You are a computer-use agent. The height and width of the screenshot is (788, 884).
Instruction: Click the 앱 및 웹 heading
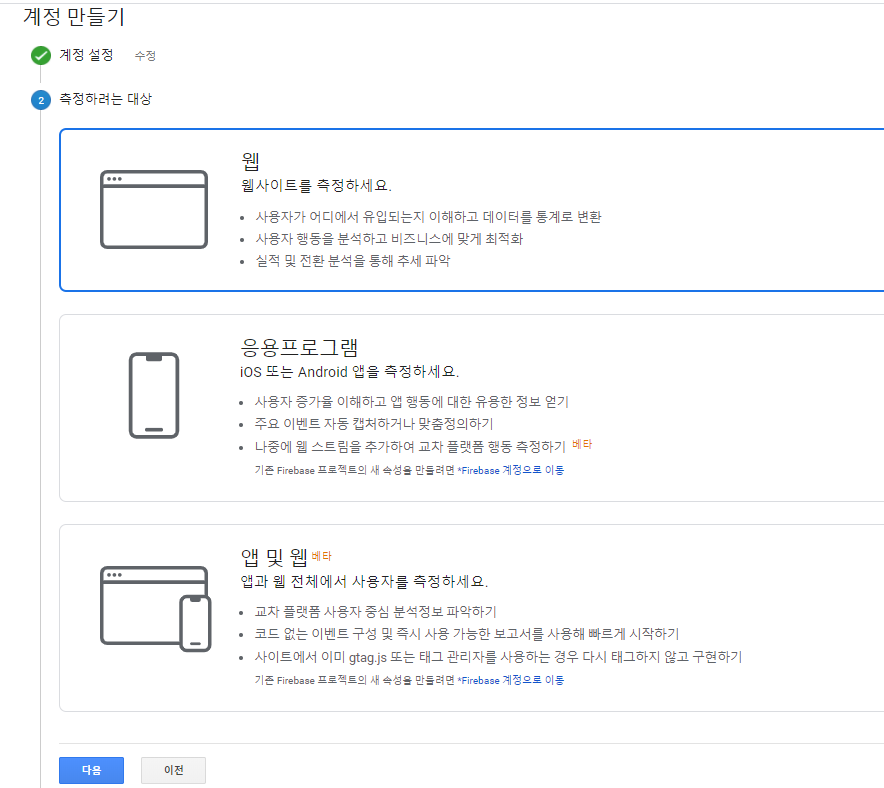coord(274,557)
